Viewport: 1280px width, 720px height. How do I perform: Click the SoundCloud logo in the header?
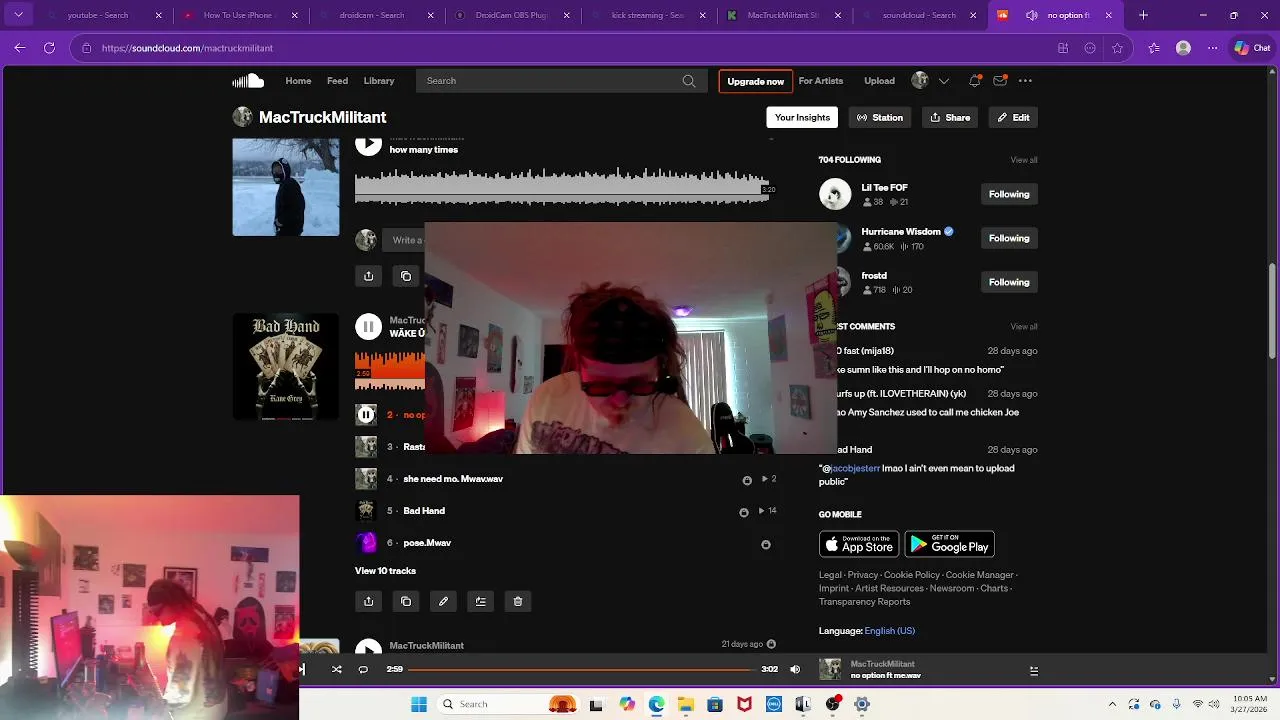[248, 81]
